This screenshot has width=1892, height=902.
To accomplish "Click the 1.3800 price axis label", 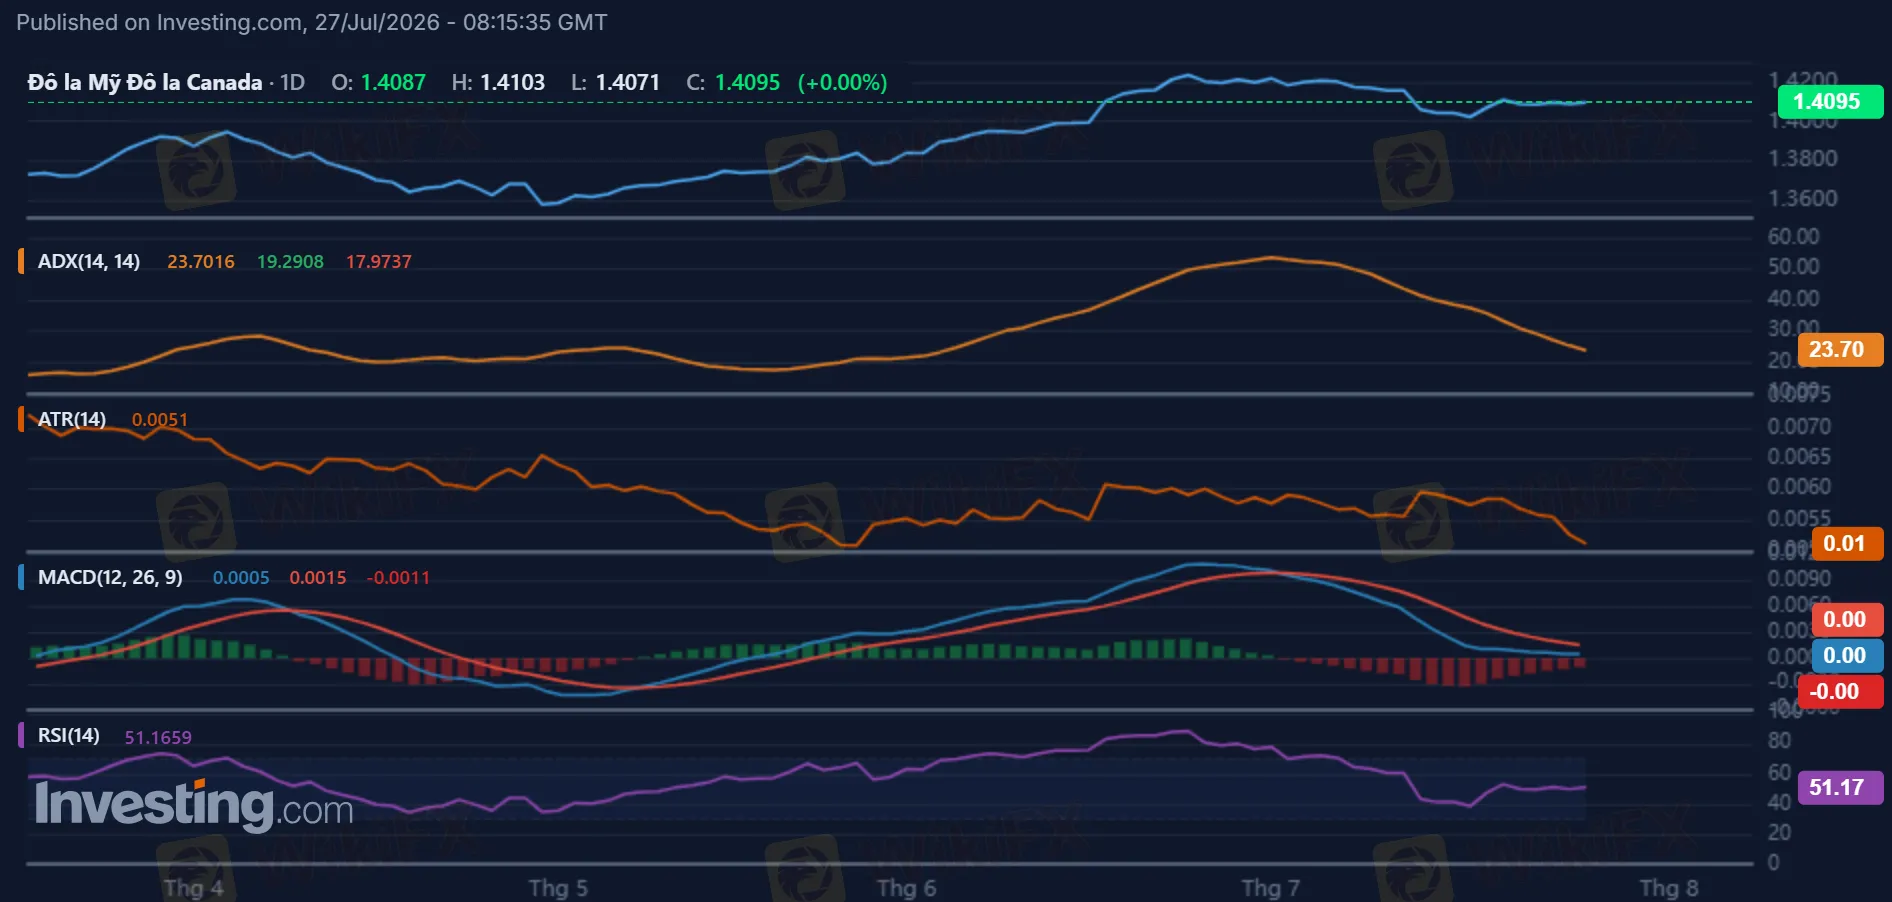I will pyautogui.click(x=1803, y=158).
